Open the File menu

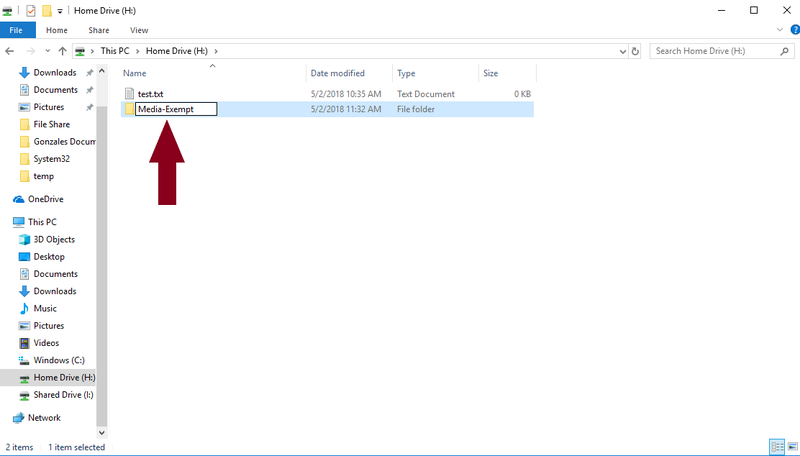(x=17, y=31)
